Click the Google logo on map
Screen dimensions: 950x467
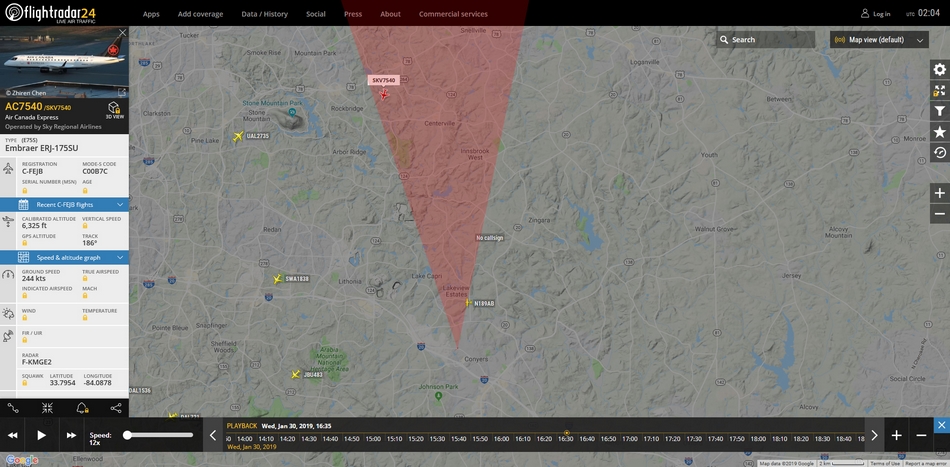tap(22, 460)
